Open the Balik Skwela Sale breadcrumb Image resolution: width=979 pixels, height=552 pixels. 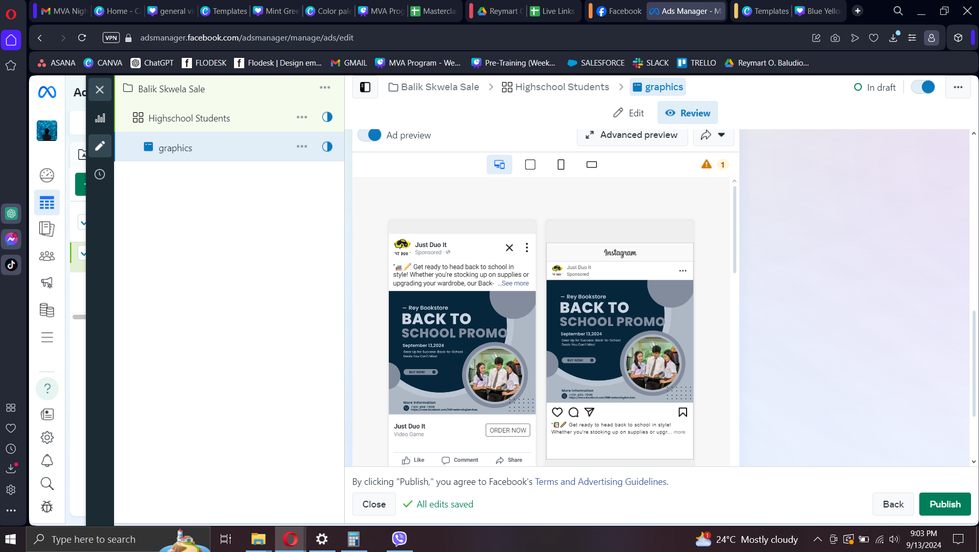[x=434, y=87]
